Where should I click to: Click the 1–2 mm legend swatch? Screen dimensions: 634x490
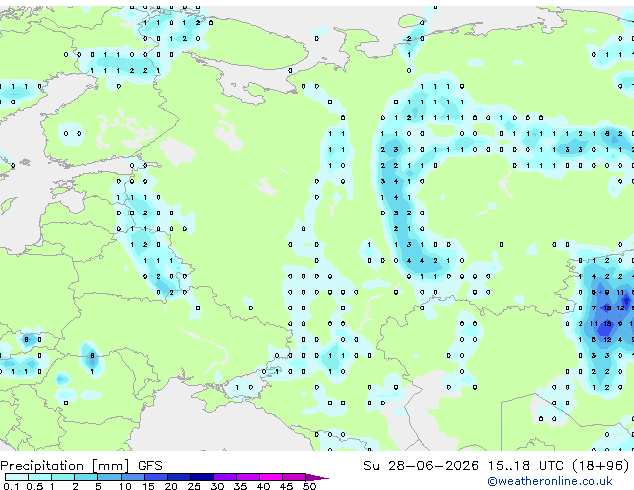tap(63, 477)
